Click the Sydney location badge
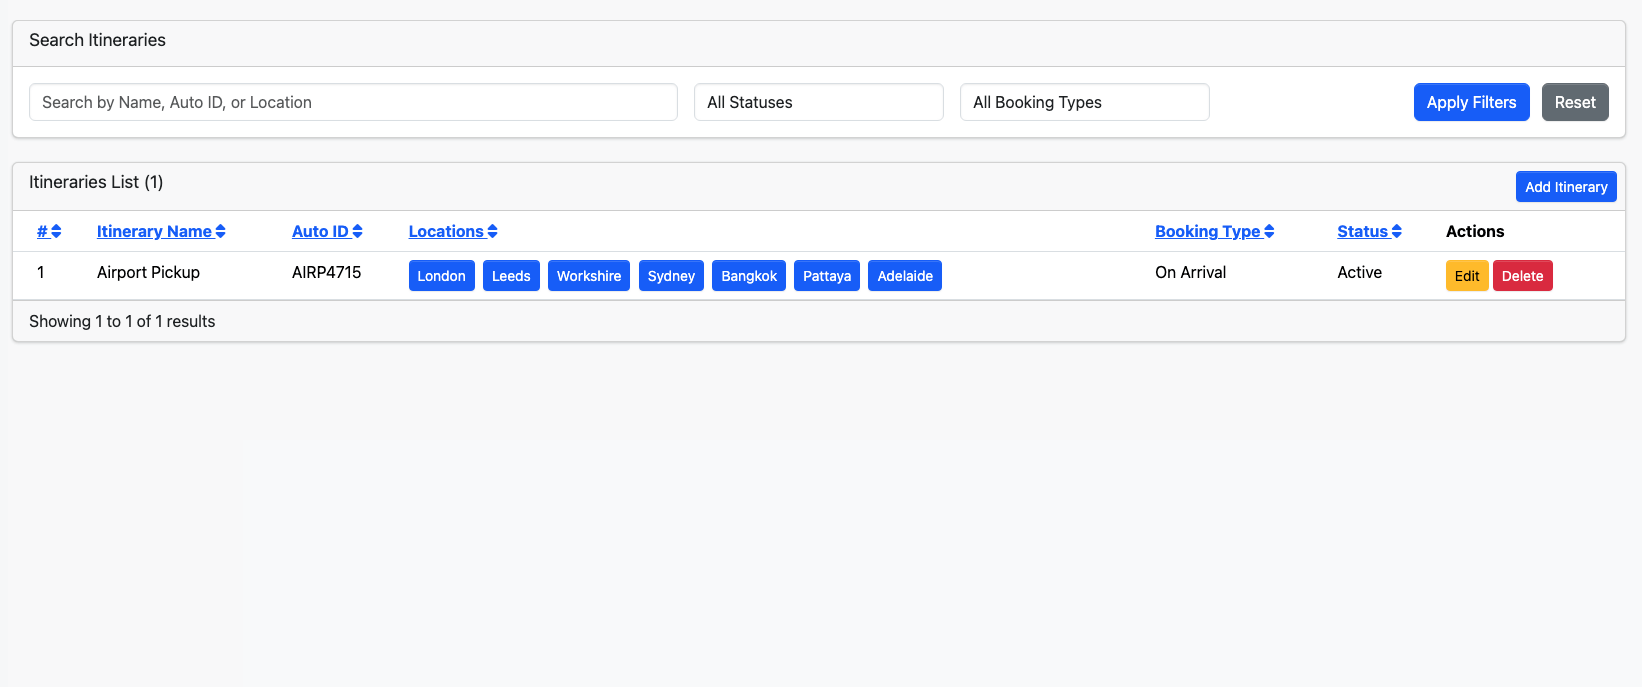This screenshot has height=687, width=1642. [671, 276]
